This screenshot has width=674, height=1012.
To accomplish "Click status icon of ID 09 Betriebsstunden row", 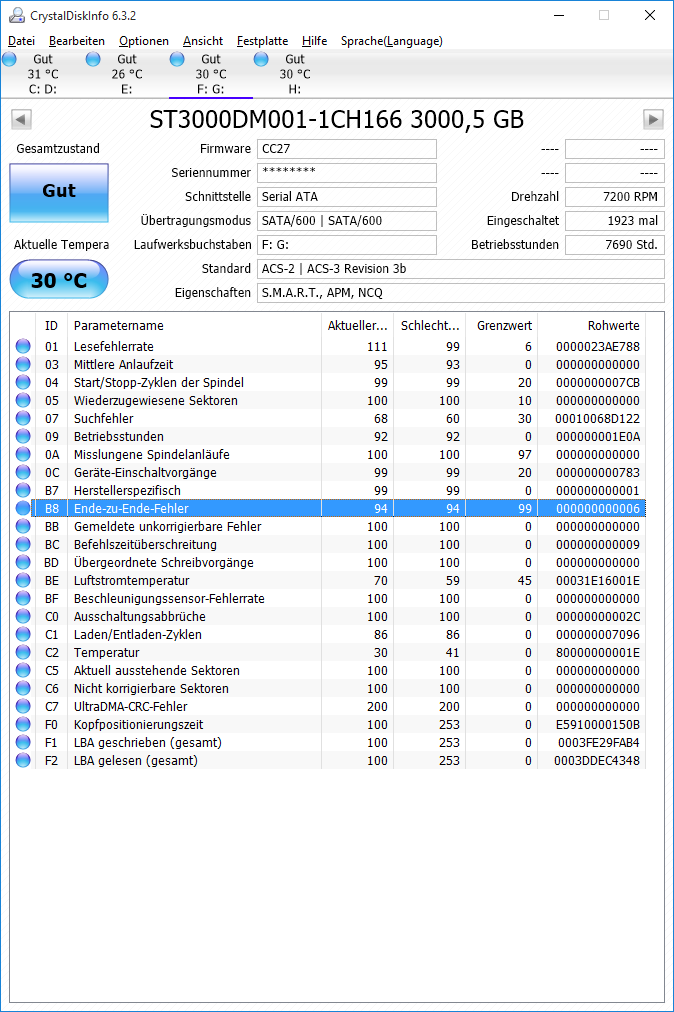I will (x=23, y=436).
